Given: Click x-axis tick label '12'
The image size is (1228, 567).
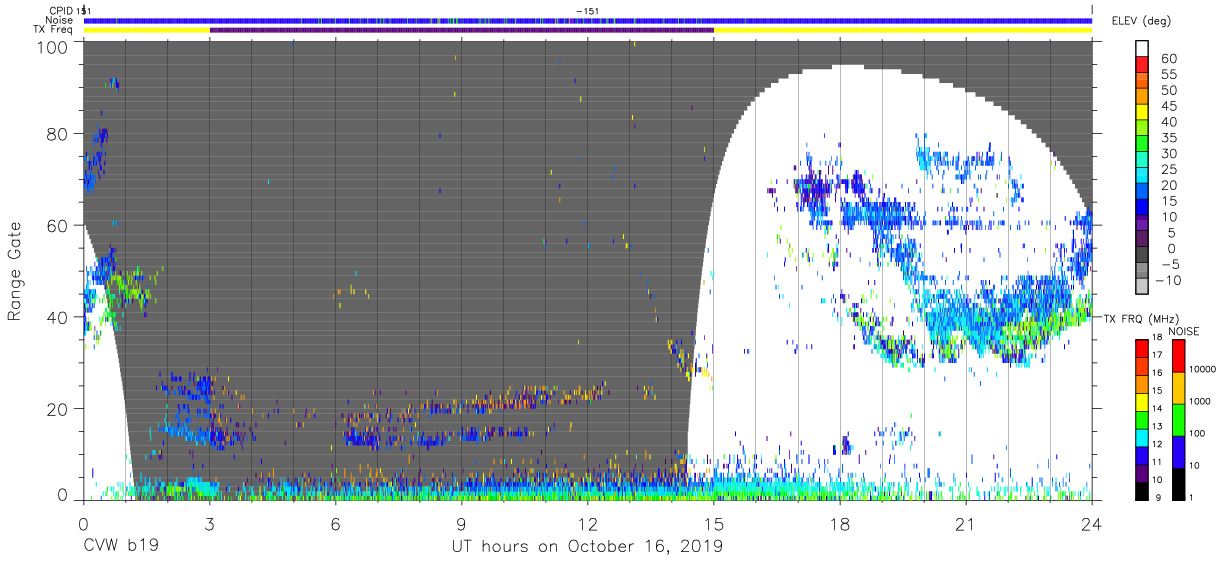Looking at the screenshot, I should click(587, 524).
